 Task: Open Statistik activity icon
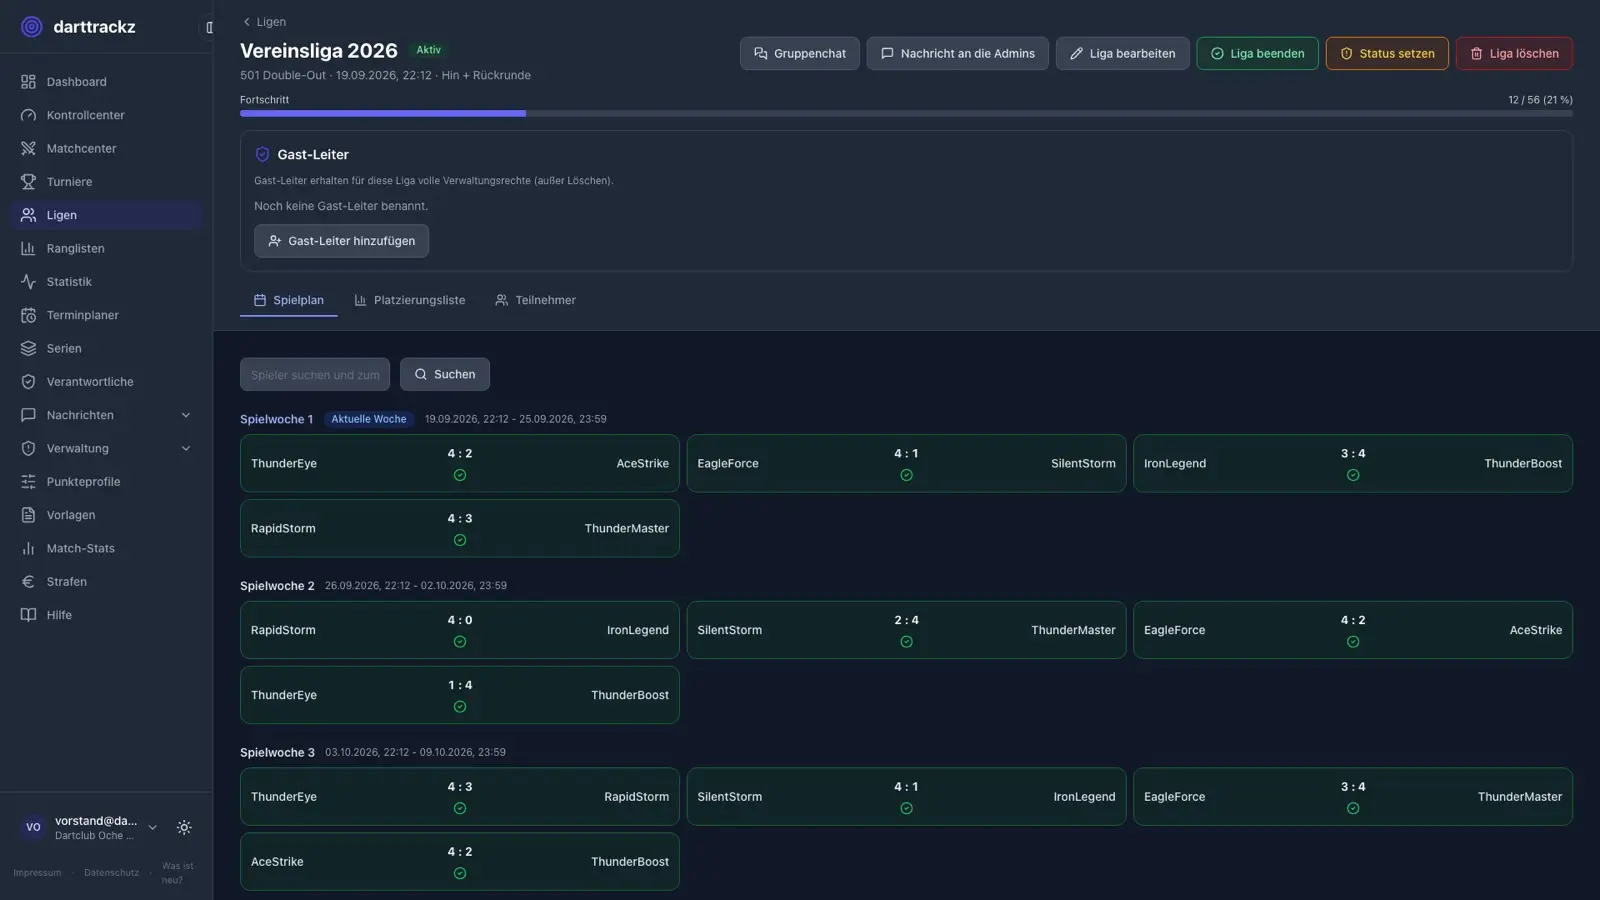click(x=28, y=282)
